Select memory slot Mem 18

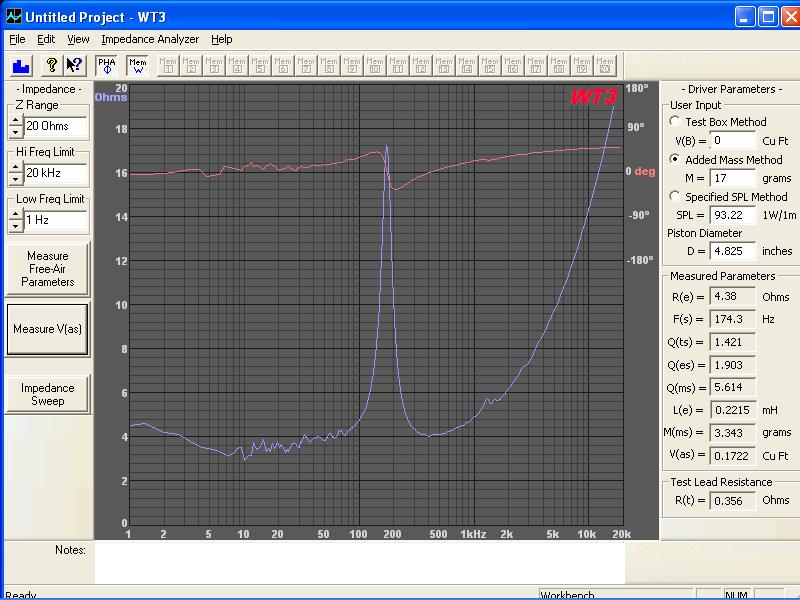[x=559, y=66]
